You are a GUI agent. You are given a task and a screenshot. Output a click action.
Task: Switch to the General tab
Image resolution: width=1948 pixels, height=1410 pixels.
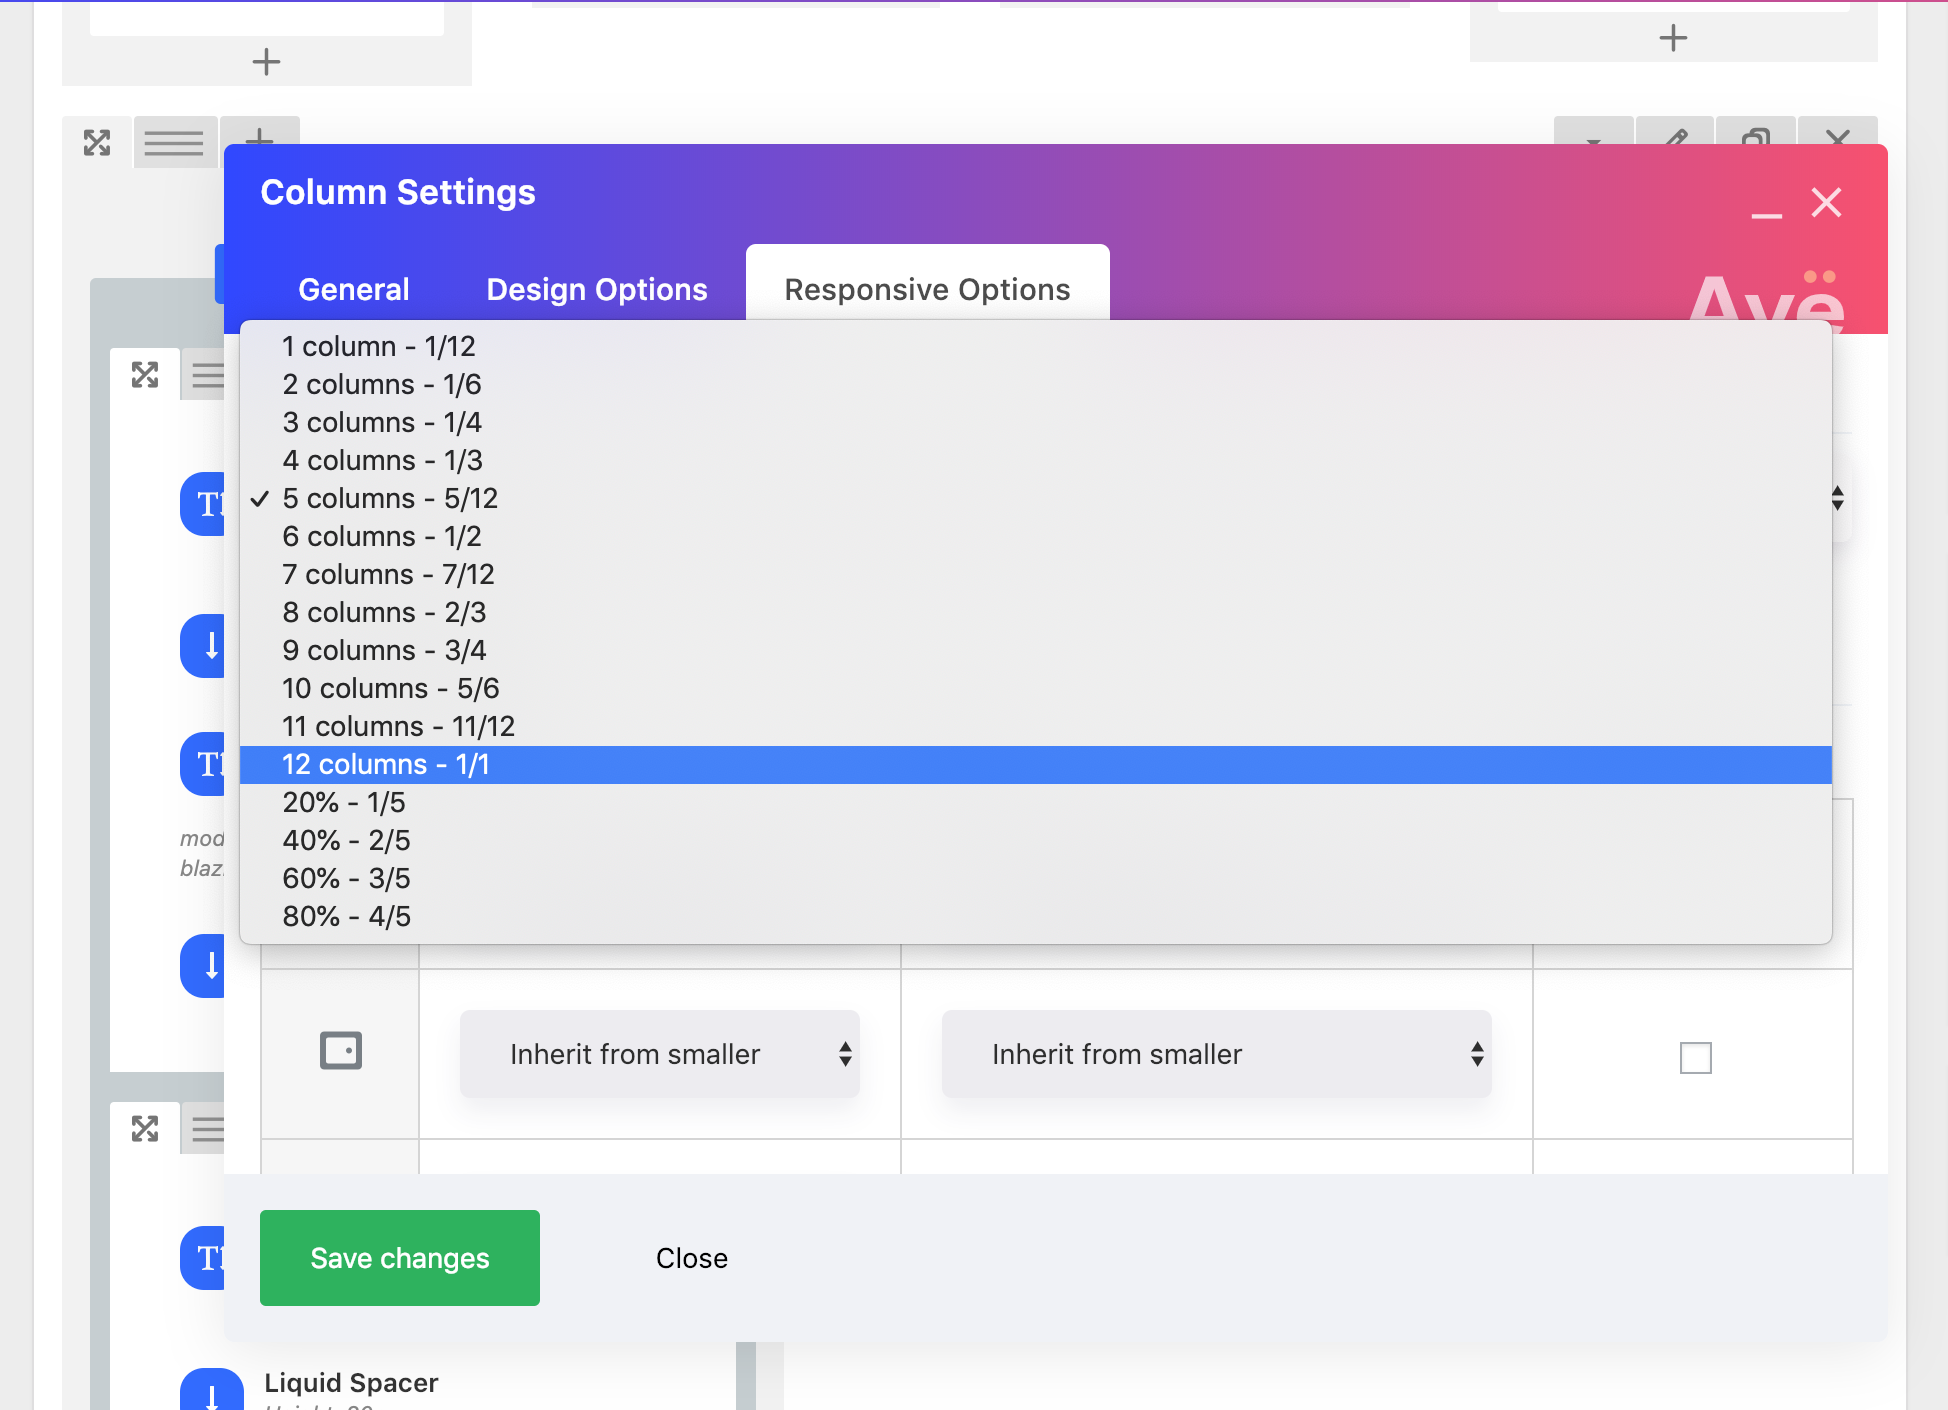coord(354,290)
